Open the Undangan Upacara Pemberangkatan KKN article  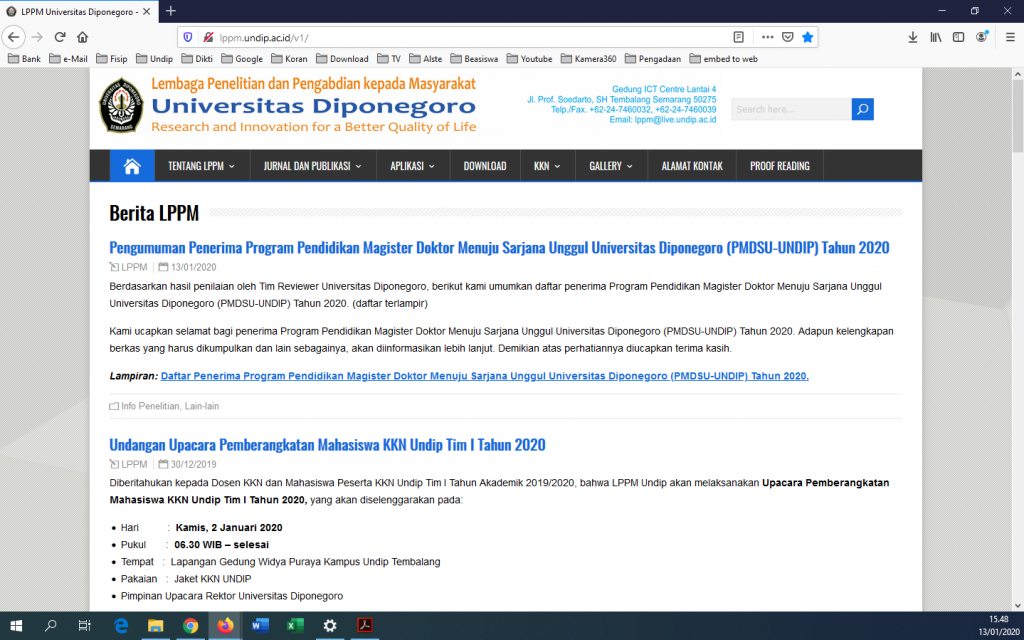coord(327,445)
